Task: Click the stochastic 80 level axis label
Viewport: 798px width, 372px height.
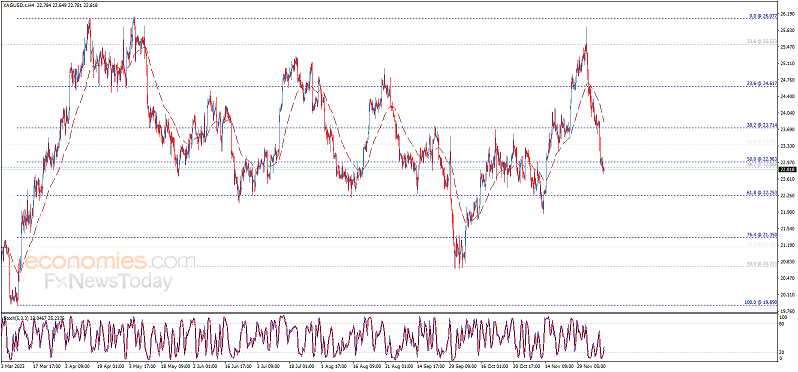Action: click(782, 323)
